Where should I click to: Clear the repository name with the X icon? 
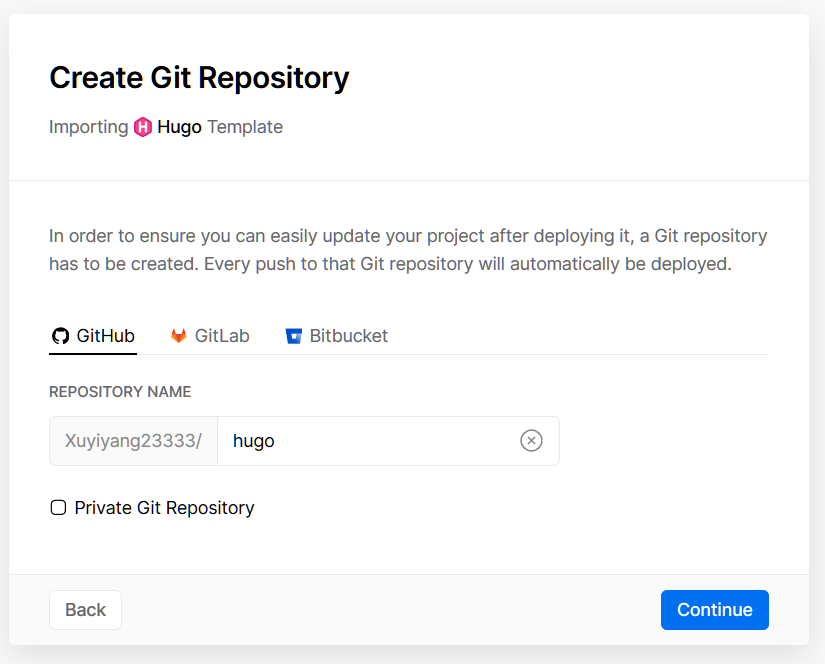[531, 441]
